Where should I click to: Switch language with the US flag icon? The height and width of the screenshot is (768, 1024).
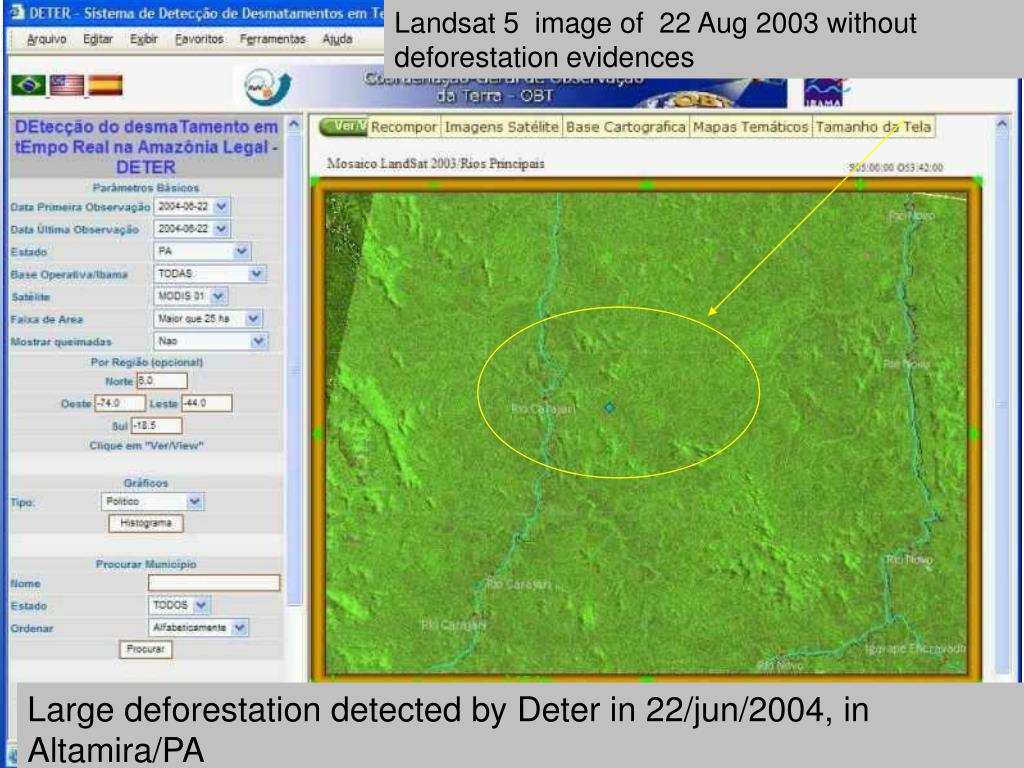point(67,86)
